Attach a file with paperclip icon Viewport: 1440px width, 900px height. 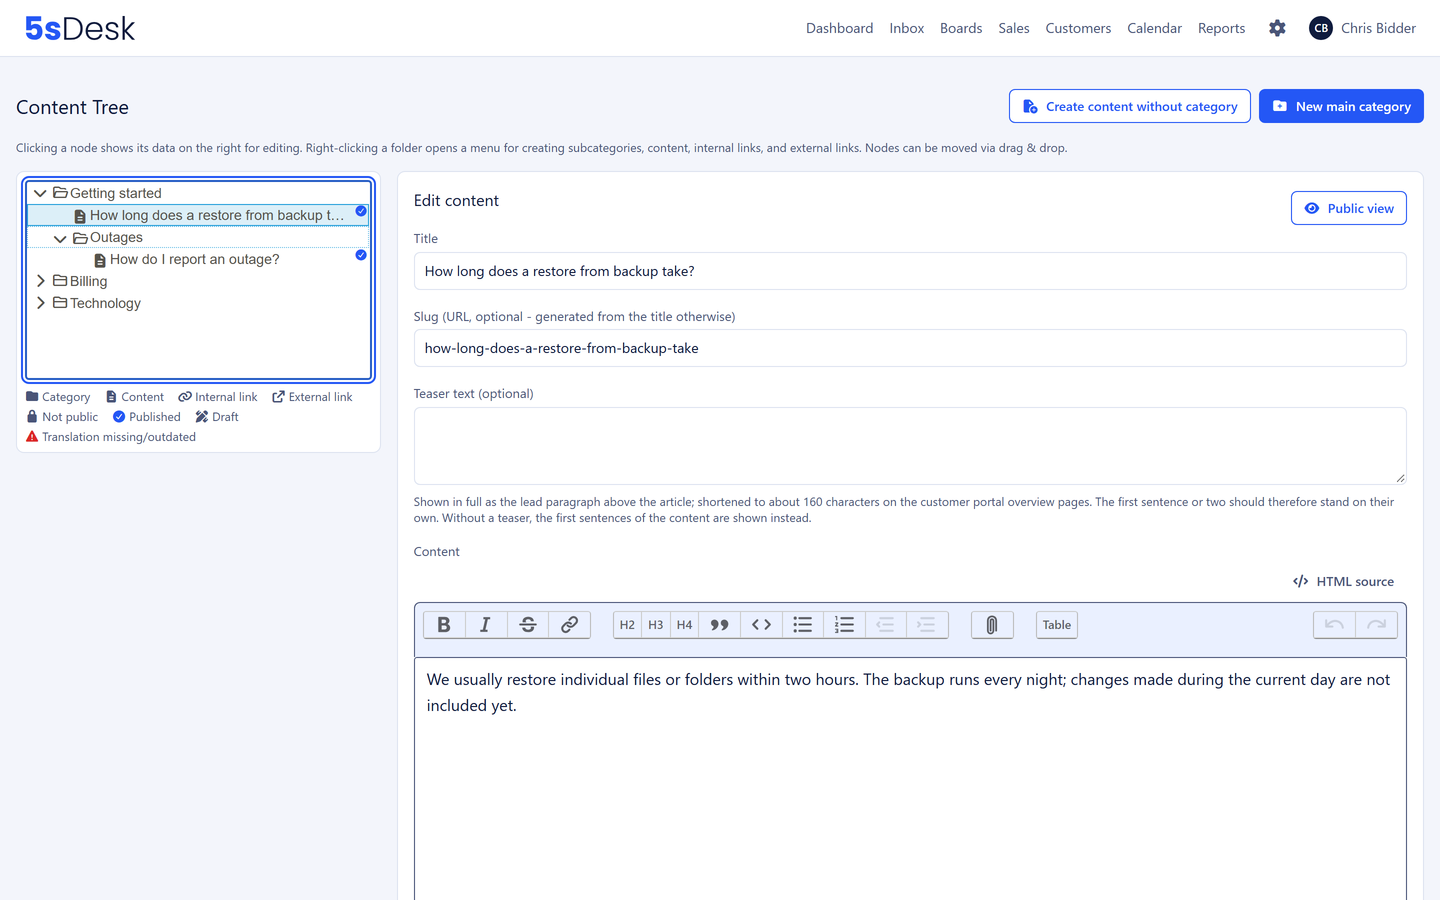click(x=992, y=625)
